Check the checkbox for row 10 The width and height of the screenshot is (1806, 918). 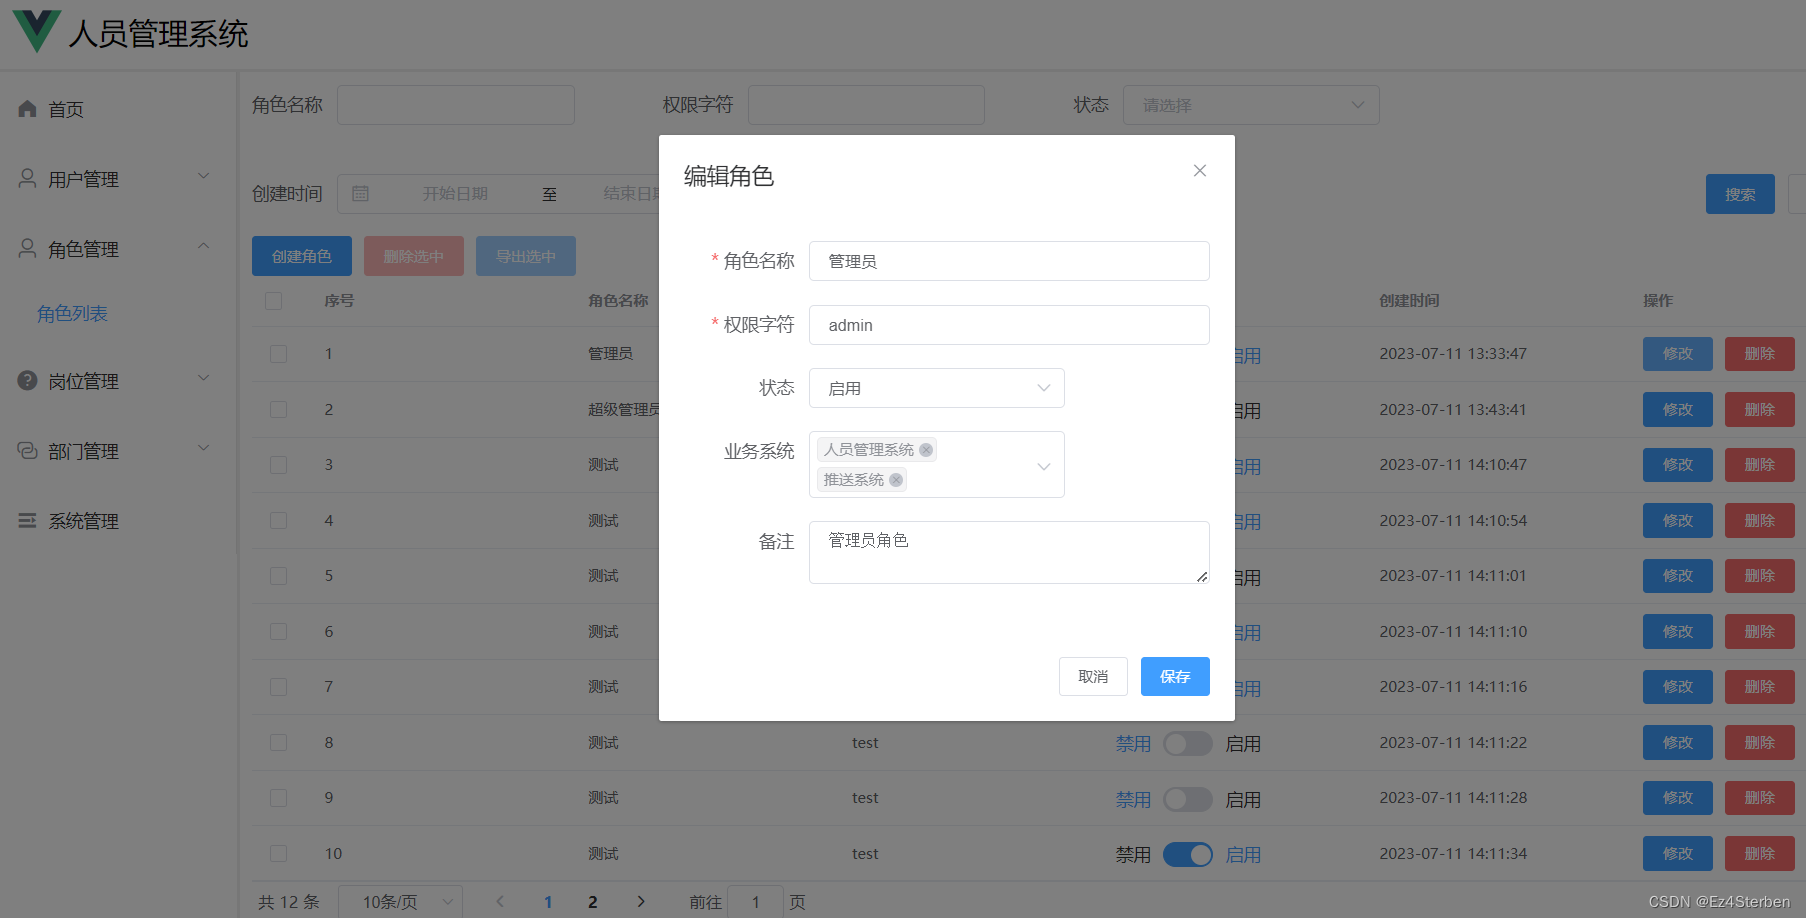point(278,854)
